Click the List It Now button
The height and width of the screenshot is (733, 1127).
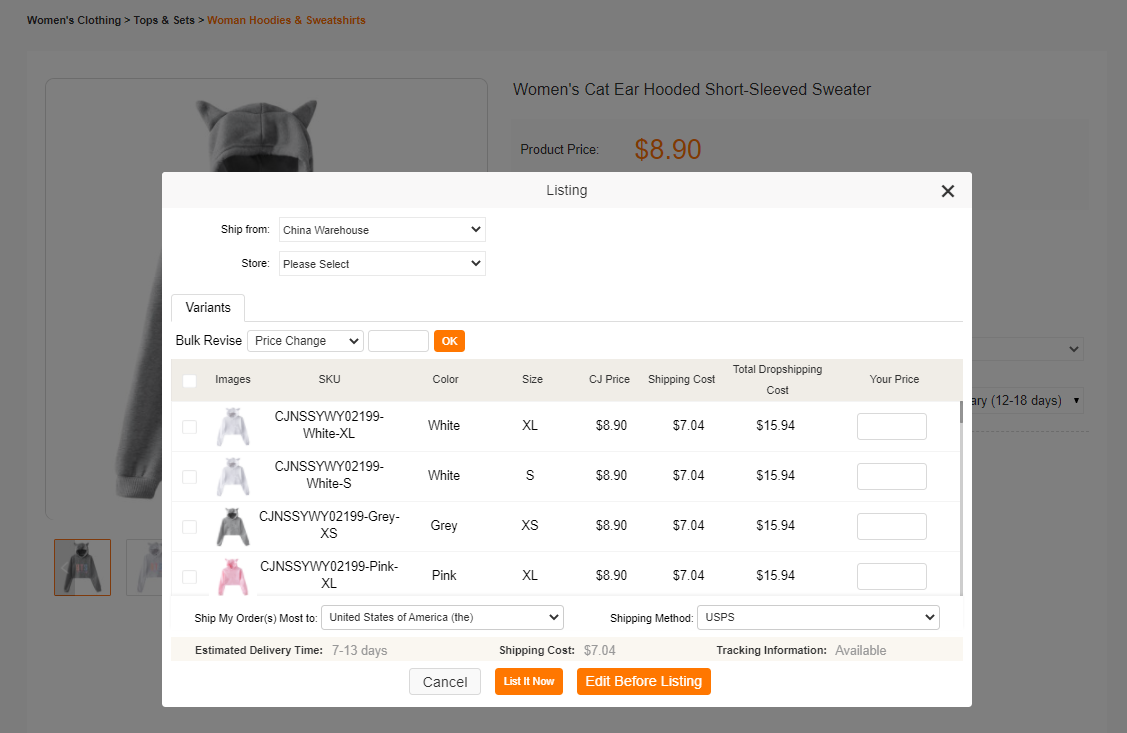click(x=529, y=682)
